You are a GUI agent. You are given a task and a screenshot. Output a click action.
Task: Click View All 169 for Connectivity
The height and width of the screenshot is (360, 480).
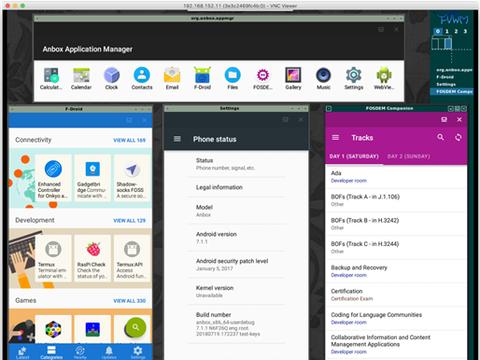tap(129, 140)
